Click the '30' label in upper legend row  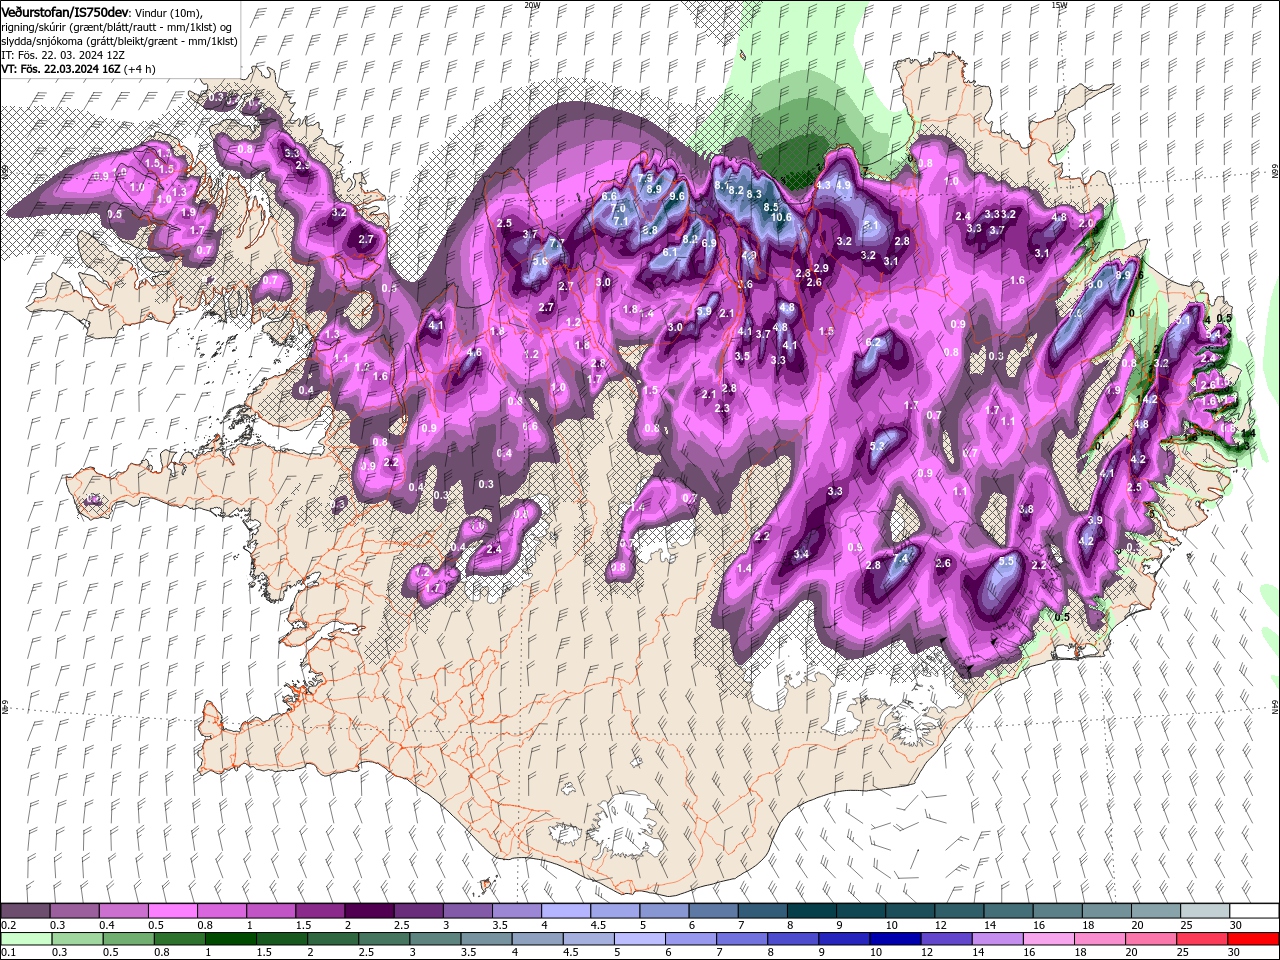click(x=1236, y=925)
